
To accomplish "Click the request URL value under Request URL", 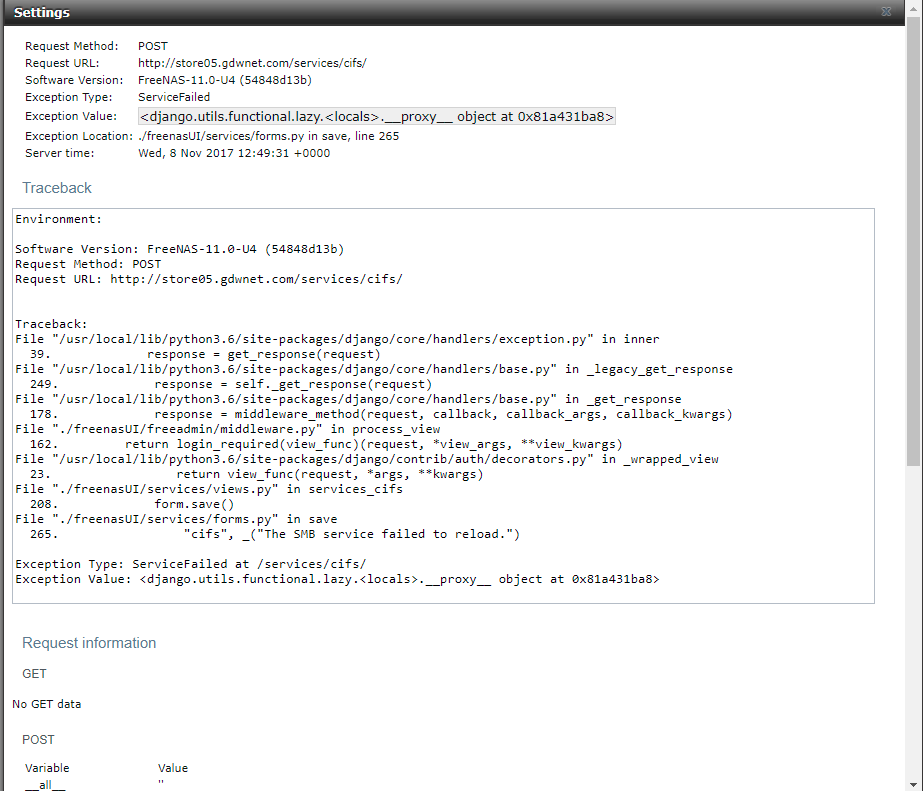I will [252, 63].
